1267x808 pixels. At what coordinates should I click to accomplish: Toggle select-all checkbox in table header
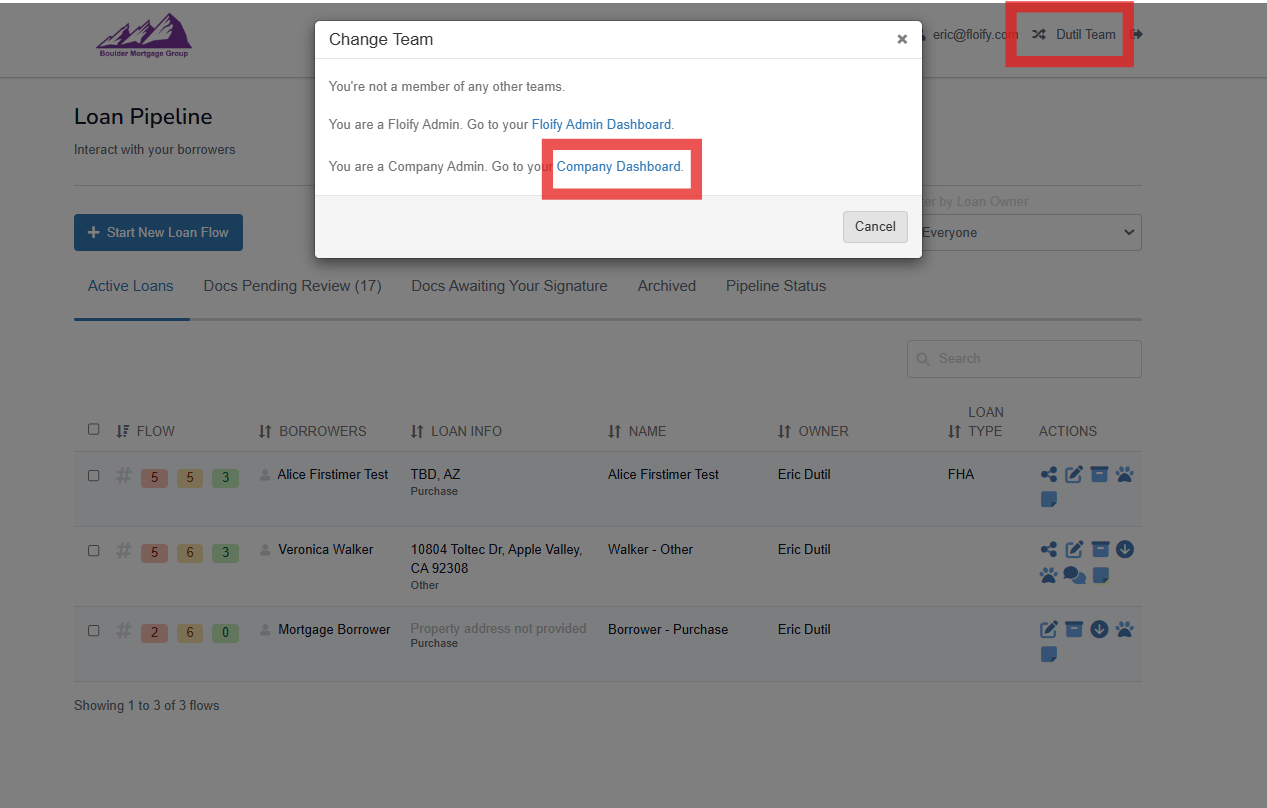[94, 429]
